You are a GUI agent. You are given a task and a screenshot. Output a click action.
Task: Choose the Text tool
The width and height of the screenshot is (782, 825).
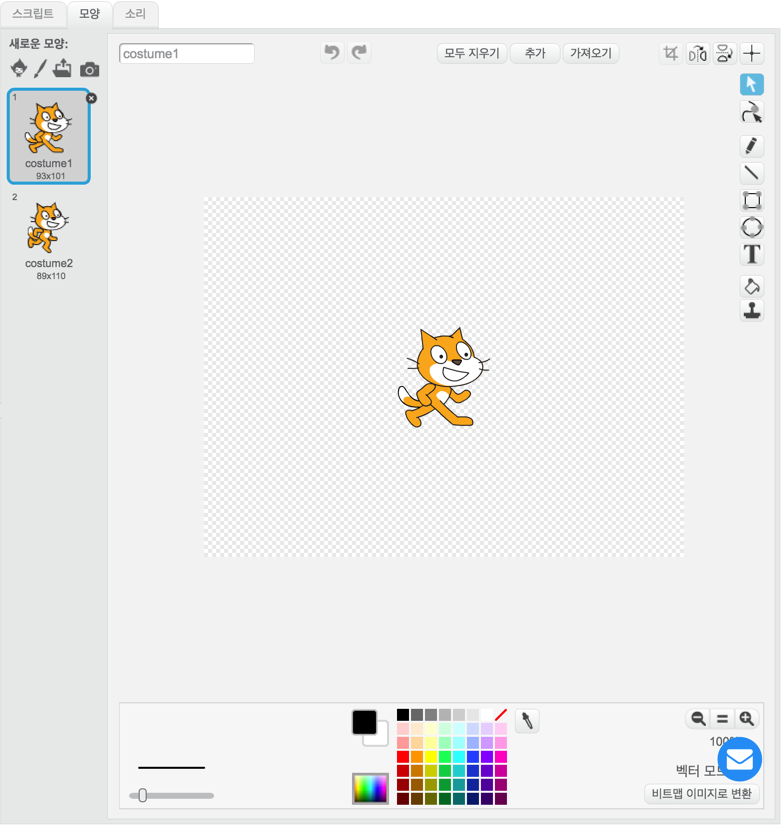pos(752,254)
